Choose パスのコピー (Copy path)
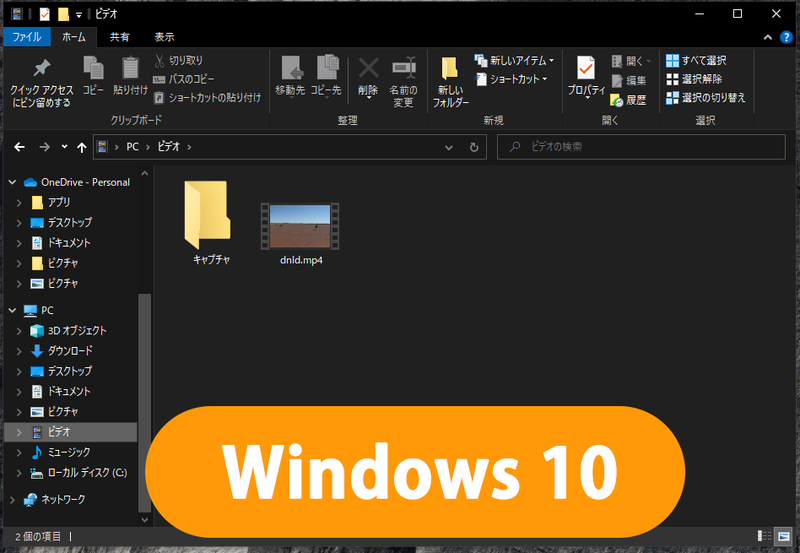Image resolution: width=800 pixels, height=553 pixels. coord(184,79)
